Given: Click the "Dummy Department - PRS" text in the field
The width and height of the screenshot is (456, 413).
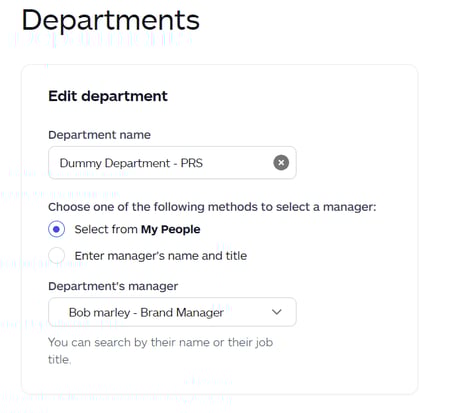Looking at the screenshot, I should 131,163.
